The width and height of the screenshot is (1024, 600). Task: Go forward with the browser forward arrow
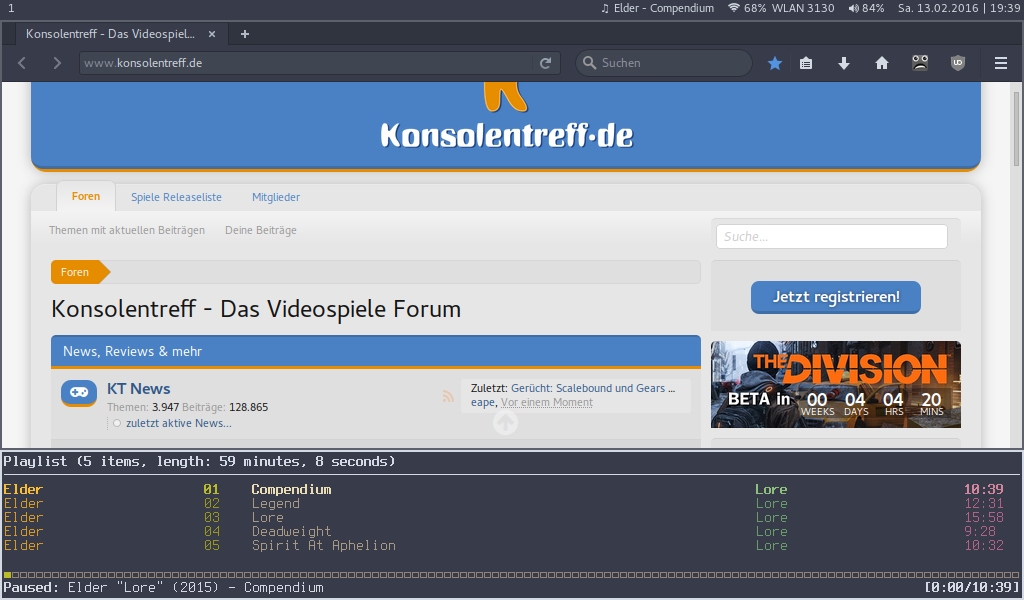click(x=57, y=63)
